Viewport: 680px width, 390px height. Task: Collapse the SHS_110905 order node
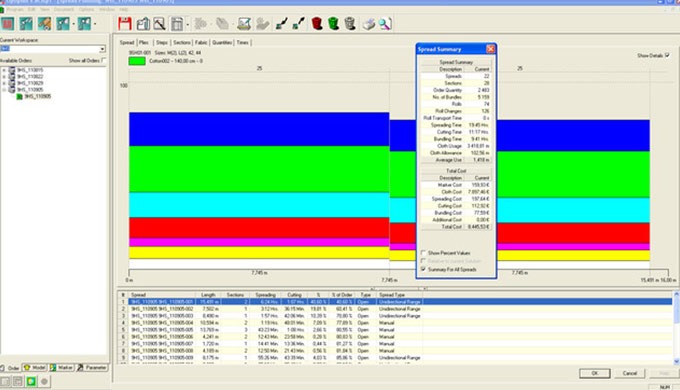pos(4,89)
